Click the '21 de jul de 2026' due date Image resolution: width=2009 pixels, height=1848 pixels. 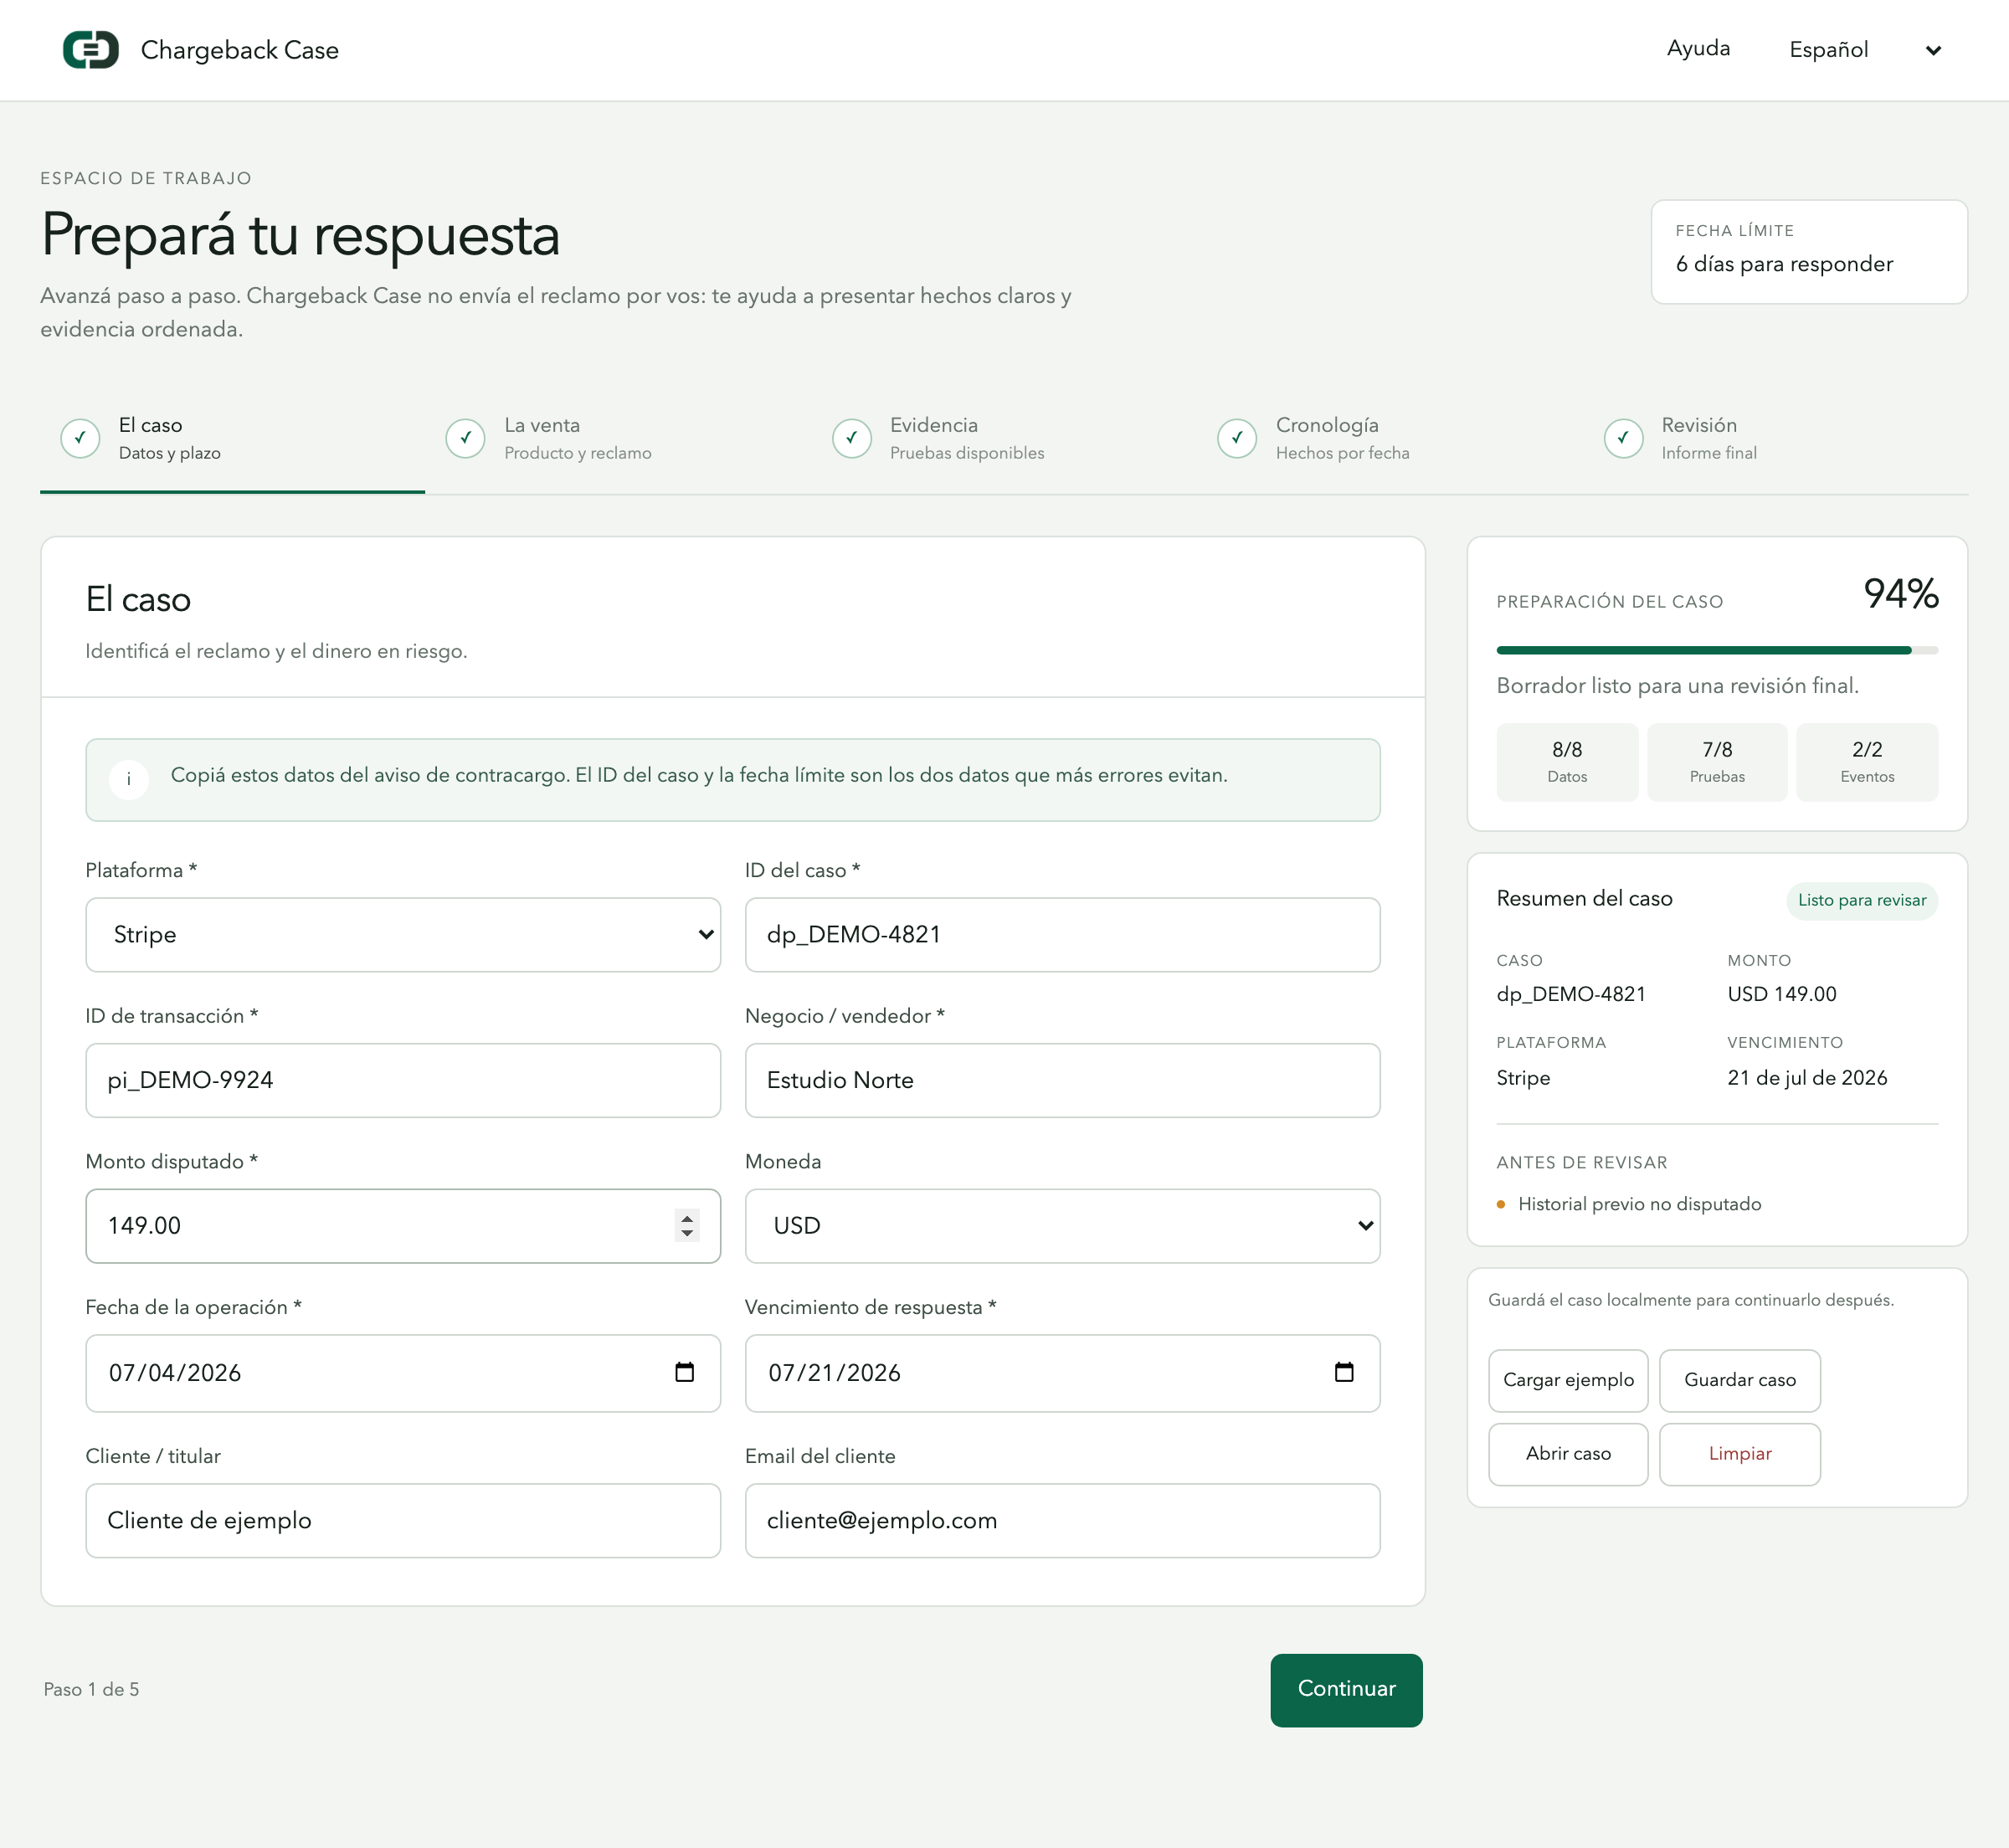(1807, 1078)
